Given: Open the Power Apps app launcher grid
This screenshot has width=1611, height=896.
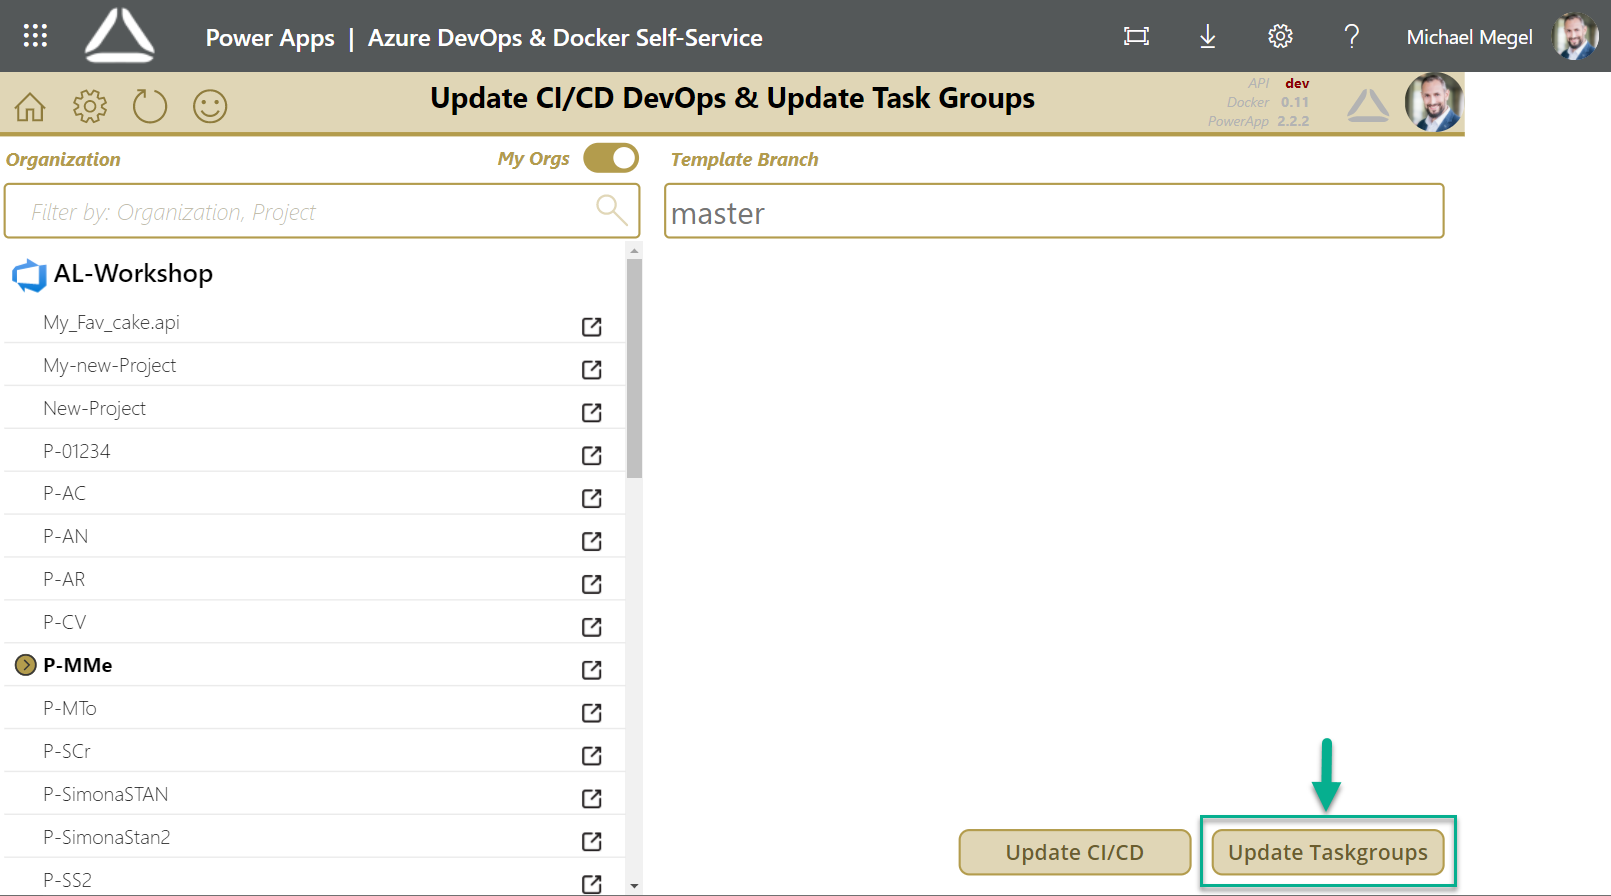Looking at the screenshot, I should click(x=35, y=36).
